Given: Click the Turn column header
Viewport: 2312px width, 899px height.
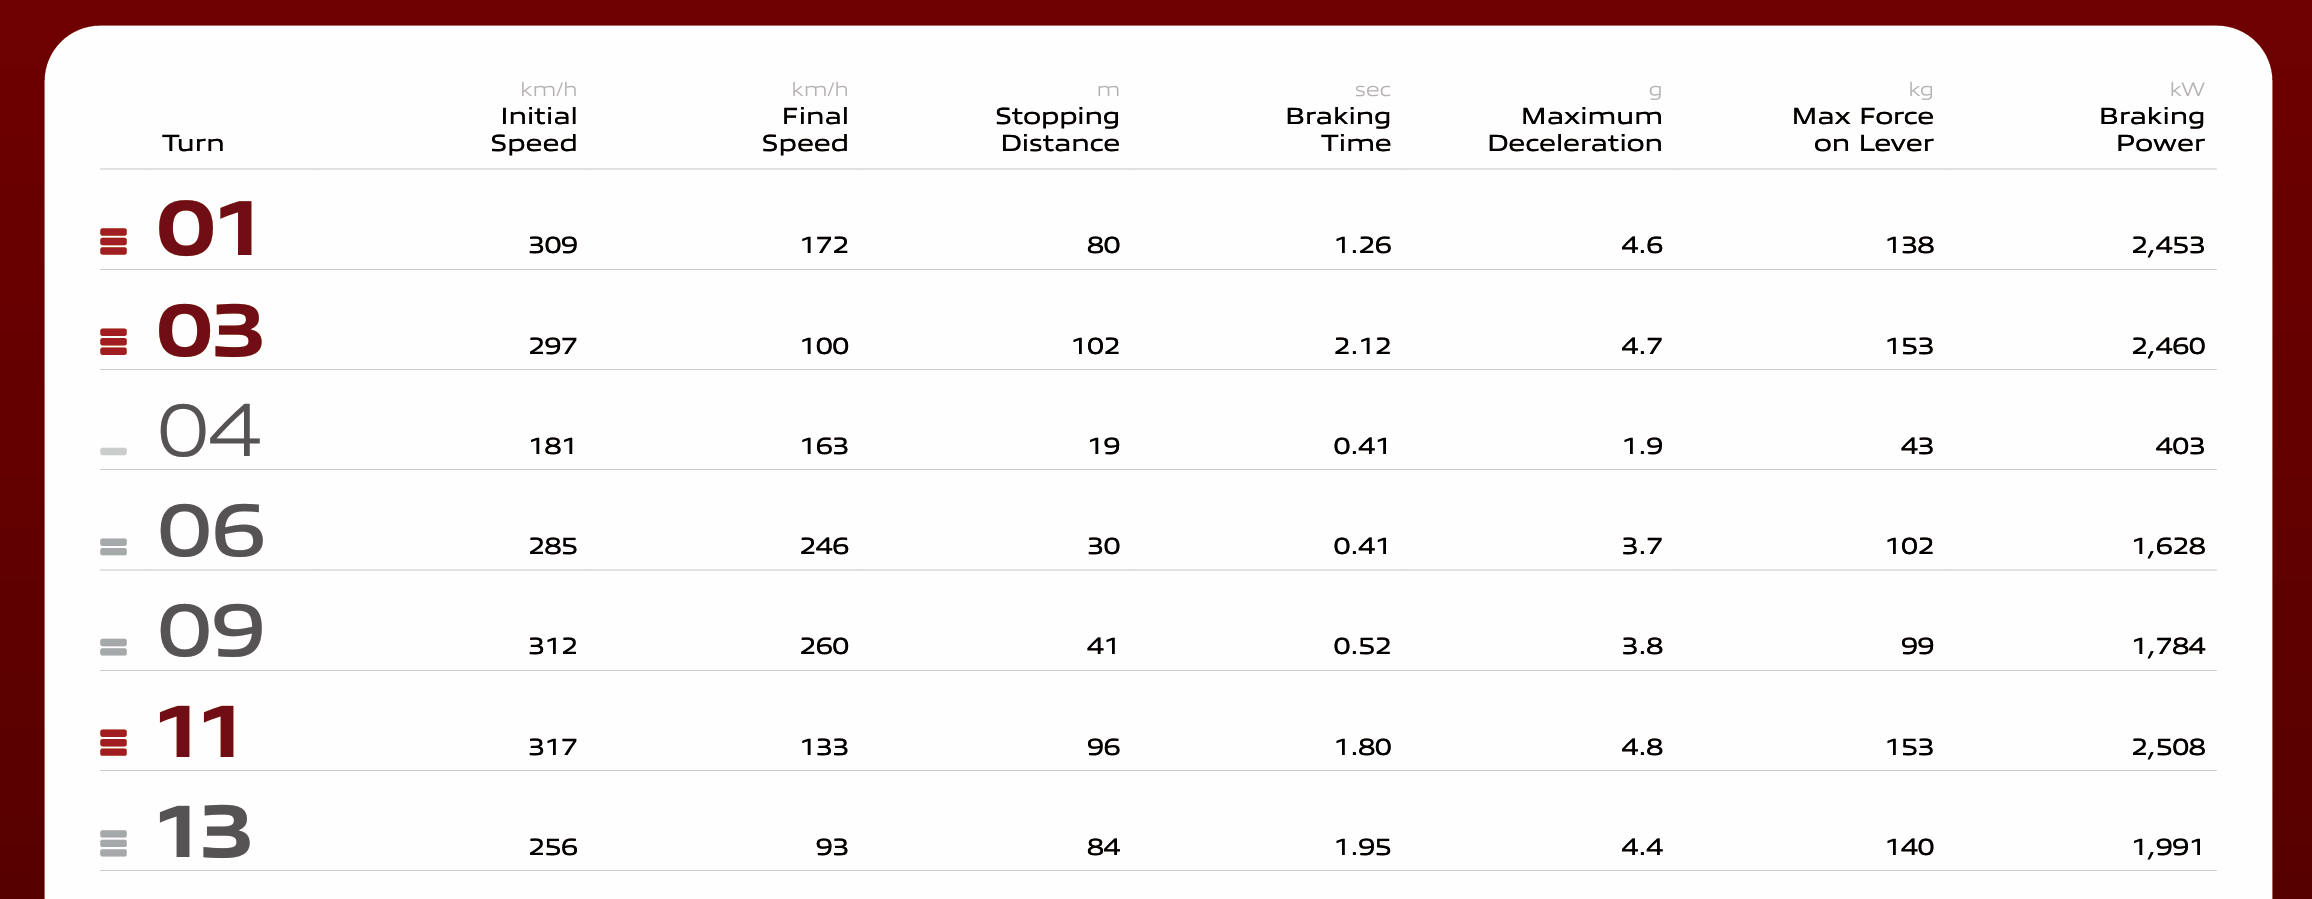Looking at the screenshot, I should click(x=193, y=143).
